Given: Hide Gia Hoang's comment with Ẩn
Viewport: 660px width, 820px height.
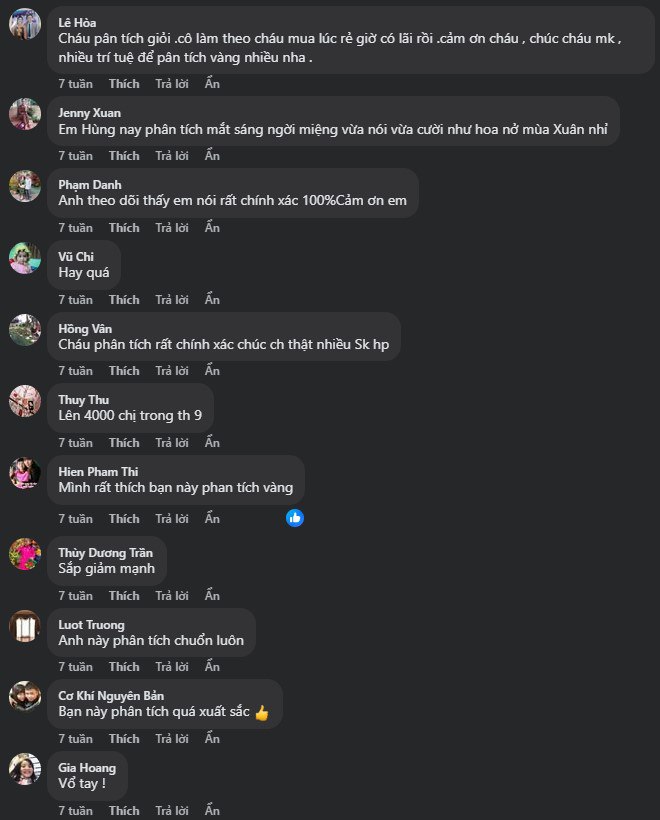Looking at the screenshot, I should click(212, 811).
